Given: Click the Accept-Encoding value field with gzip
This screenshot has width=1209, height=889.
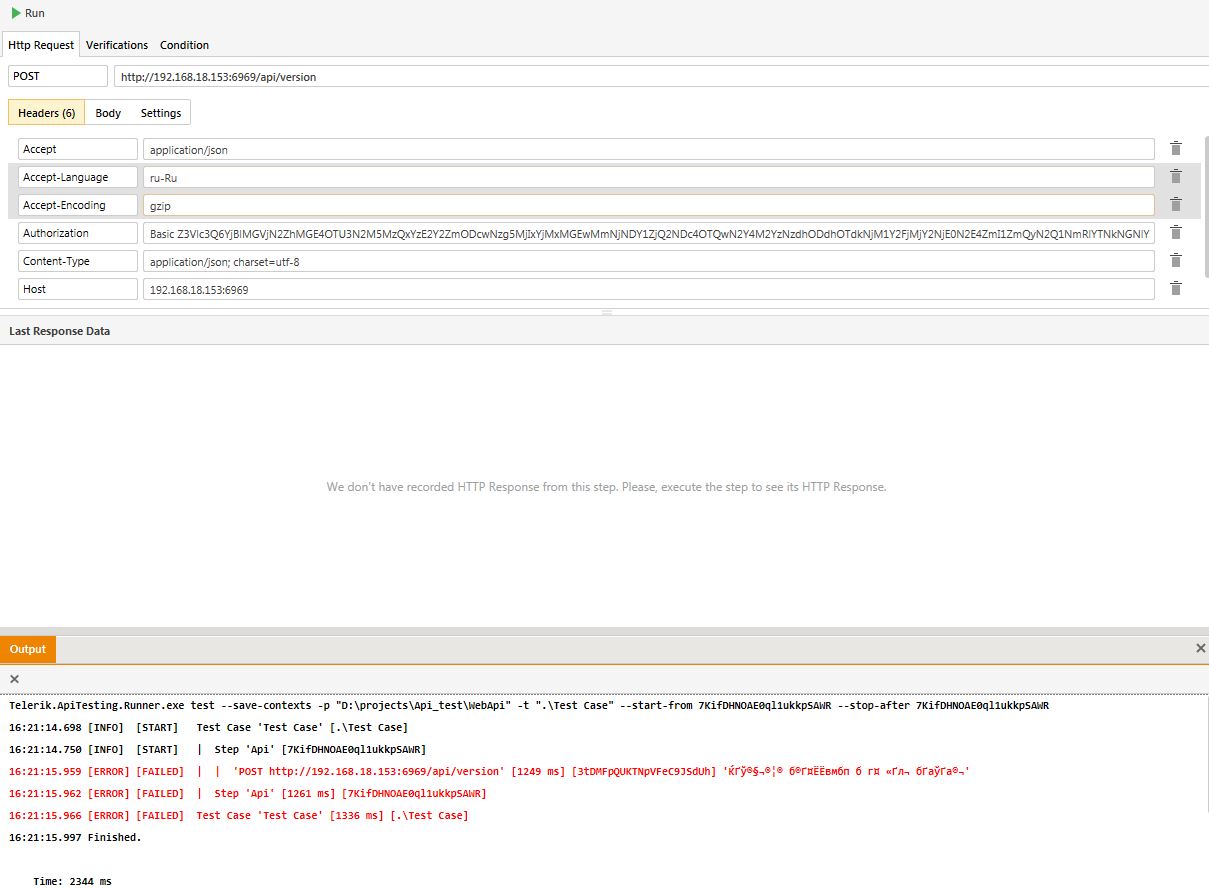Looking at the screenshot, I should coord(648,205).
